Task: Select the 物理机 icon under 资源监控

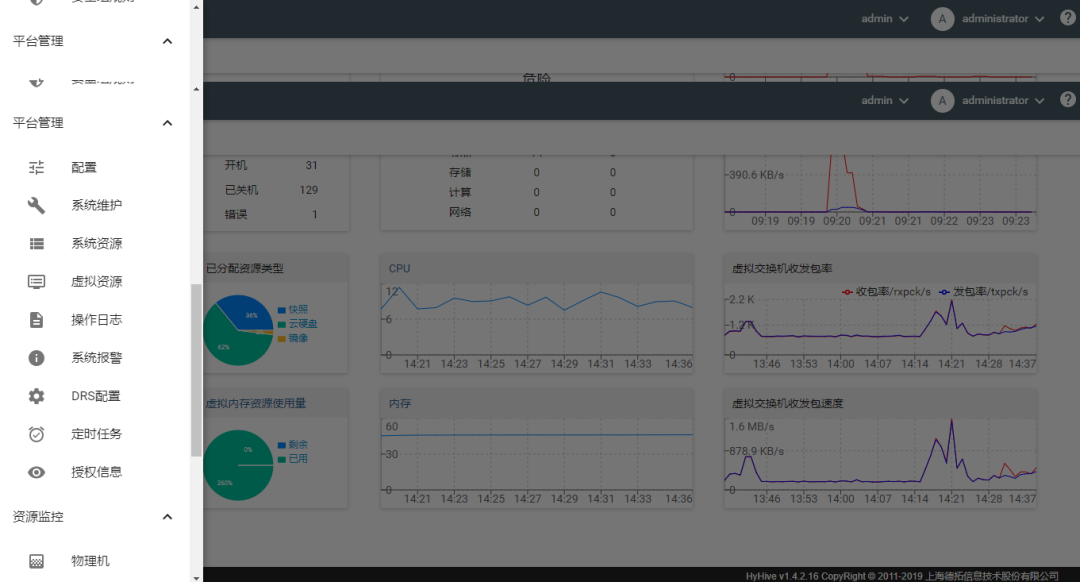Action: [x=37, y=561]
